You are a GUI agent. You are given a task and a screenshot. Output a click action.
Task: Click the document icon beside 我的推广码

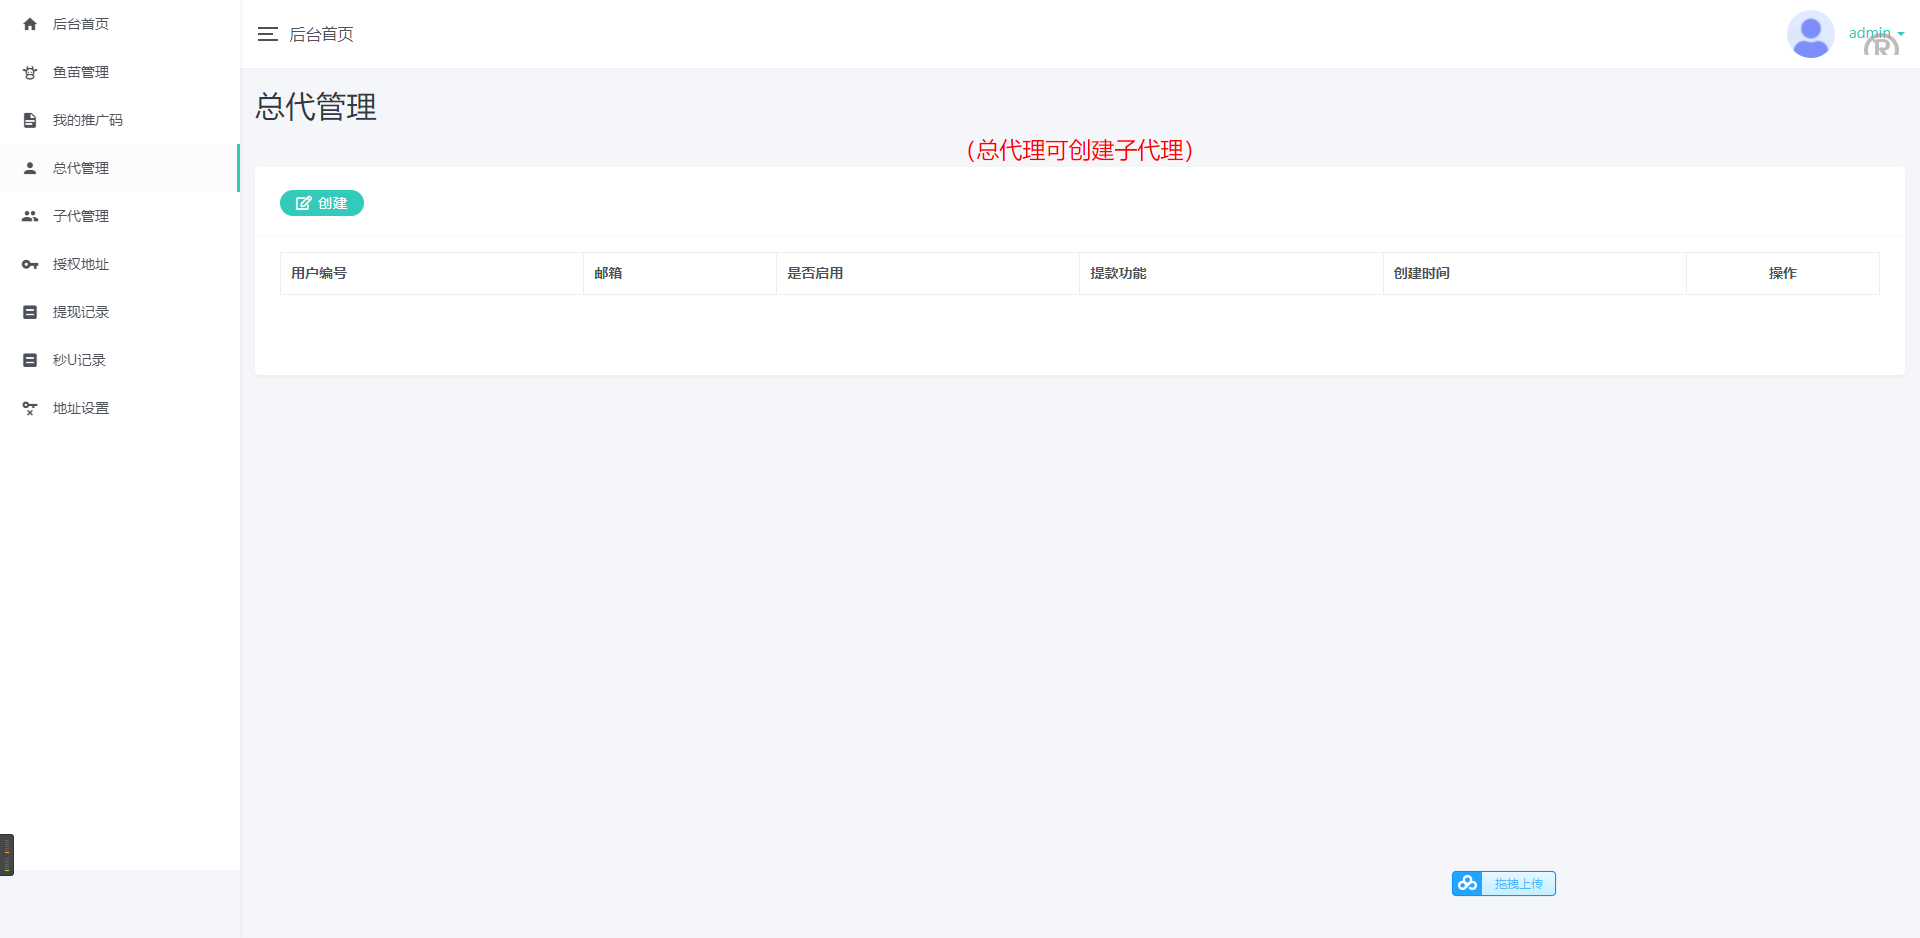pos(30,120)
